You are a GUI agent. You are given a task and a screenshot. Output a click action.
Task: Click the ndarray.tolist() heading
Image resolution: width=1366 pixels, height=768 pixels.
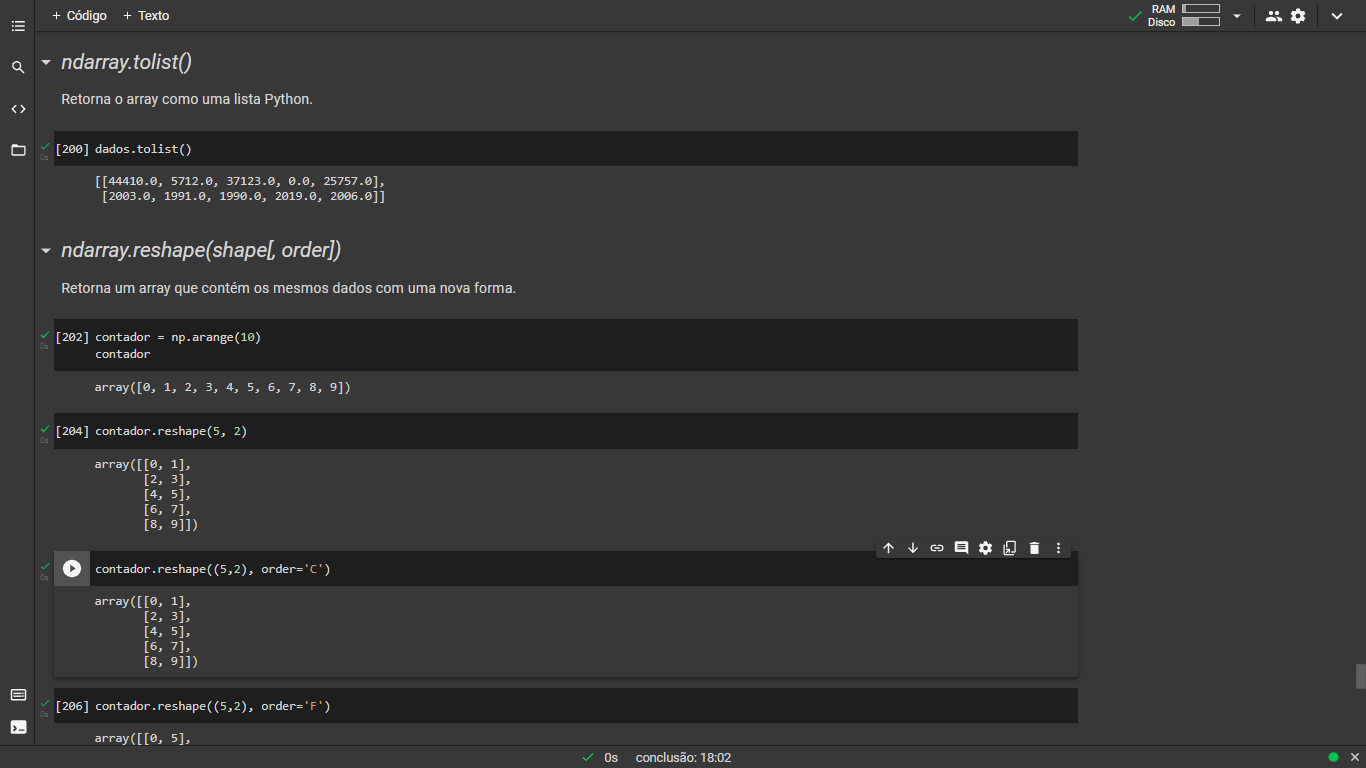click(126, 62)
